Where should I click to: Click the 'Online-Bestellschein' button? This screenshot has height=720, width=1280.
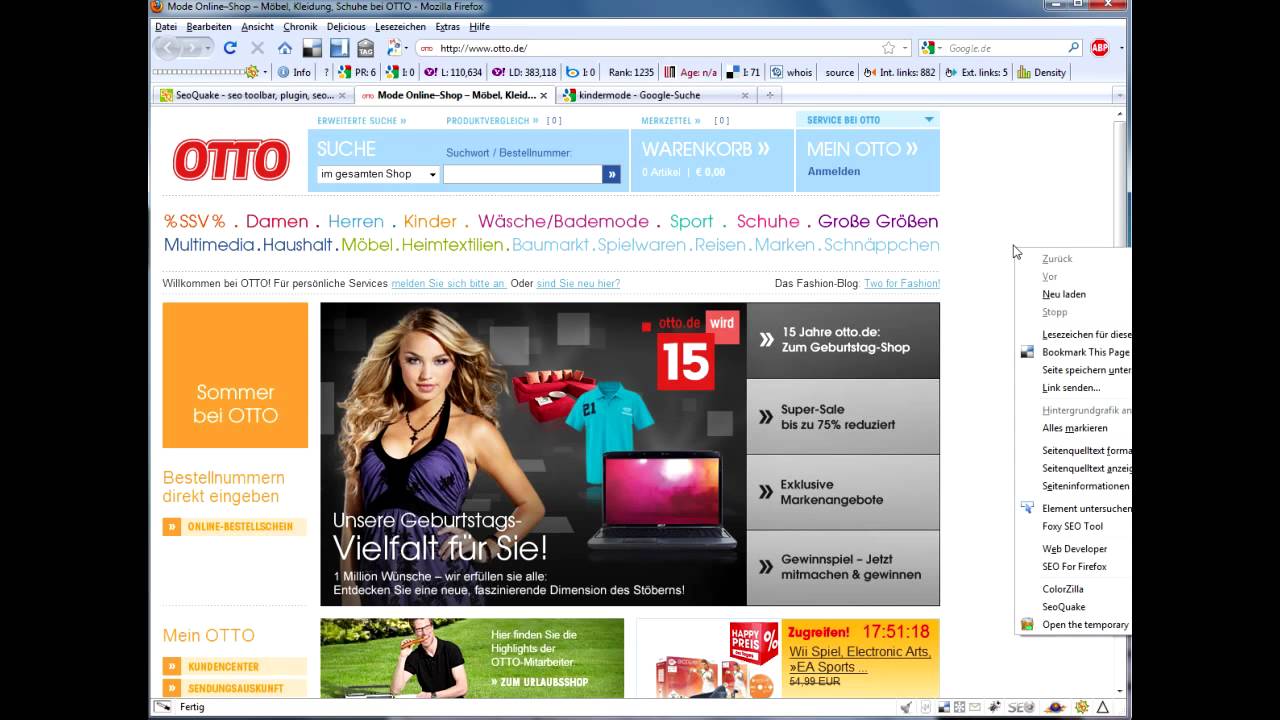(235, 526)
